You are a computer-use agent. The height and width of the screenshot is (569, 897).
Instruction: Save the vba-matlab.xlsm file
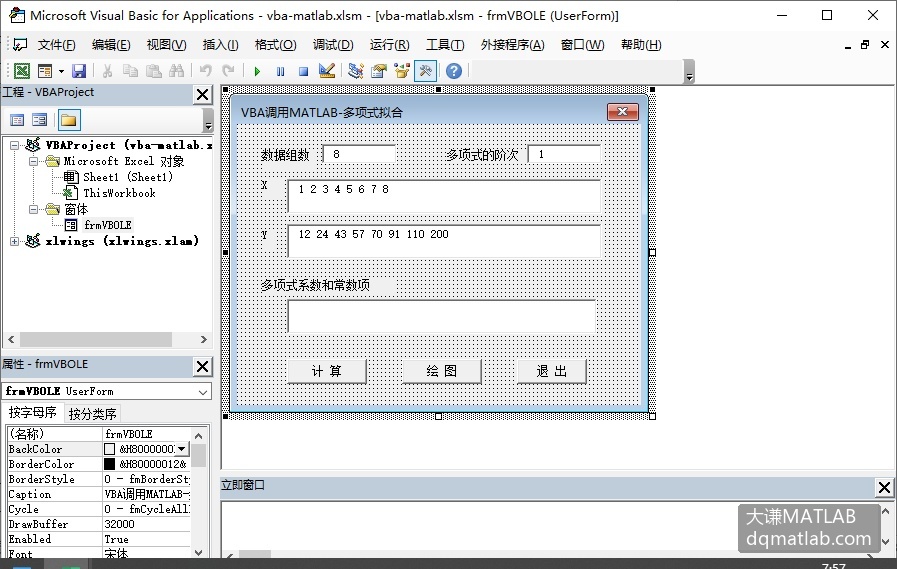tap(79, 71)
